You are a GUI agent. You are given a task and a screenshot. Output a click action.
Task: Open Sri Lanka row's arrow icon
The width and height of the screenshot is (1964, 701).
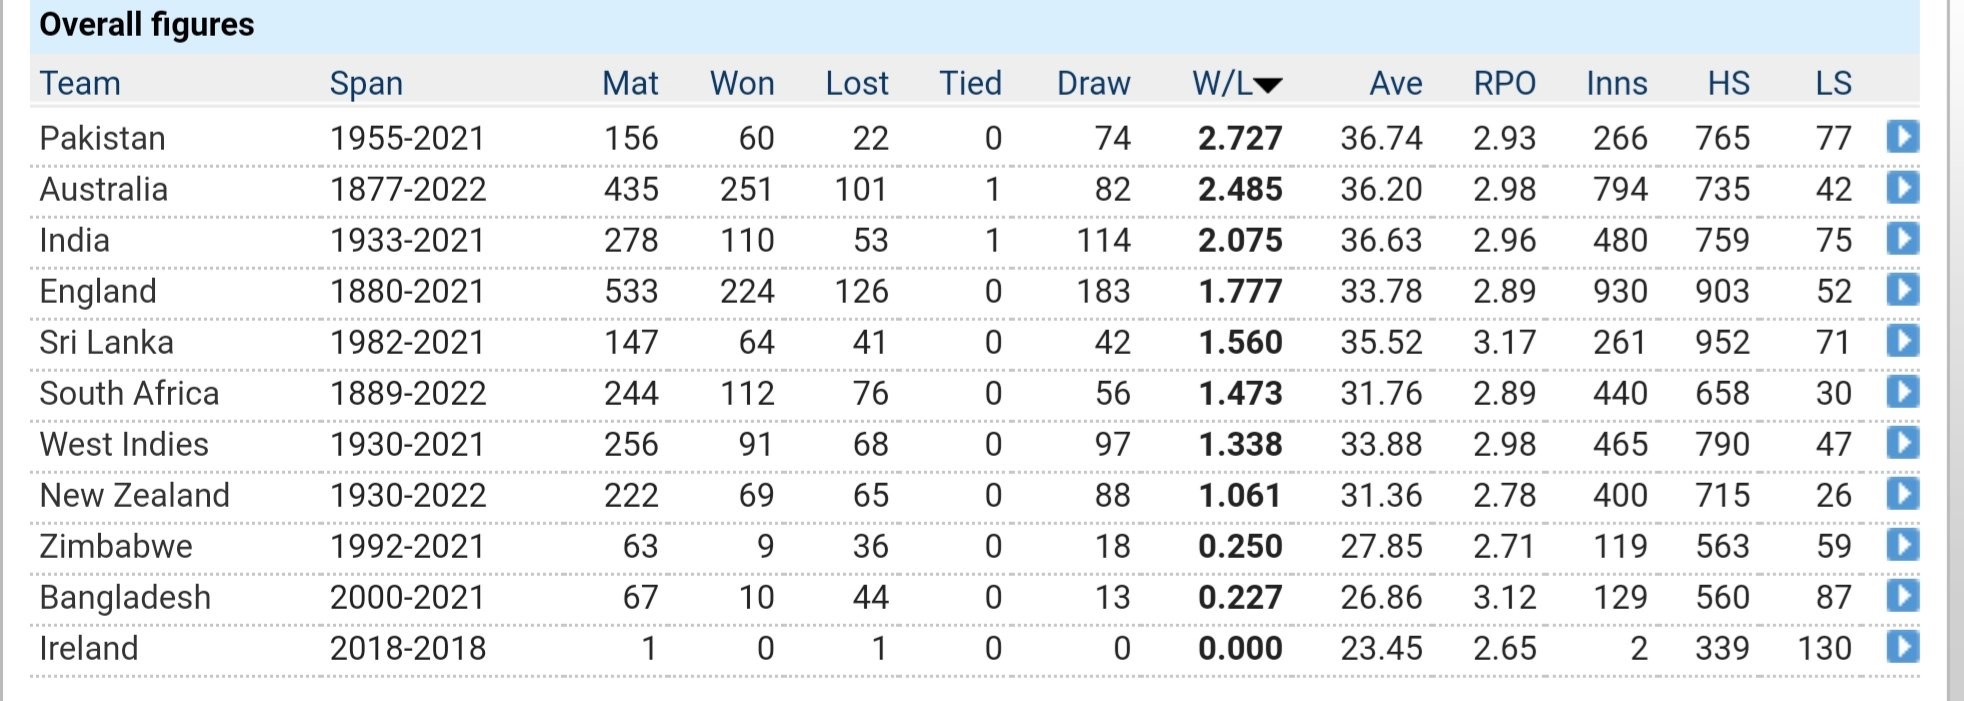pos(1902,341)
